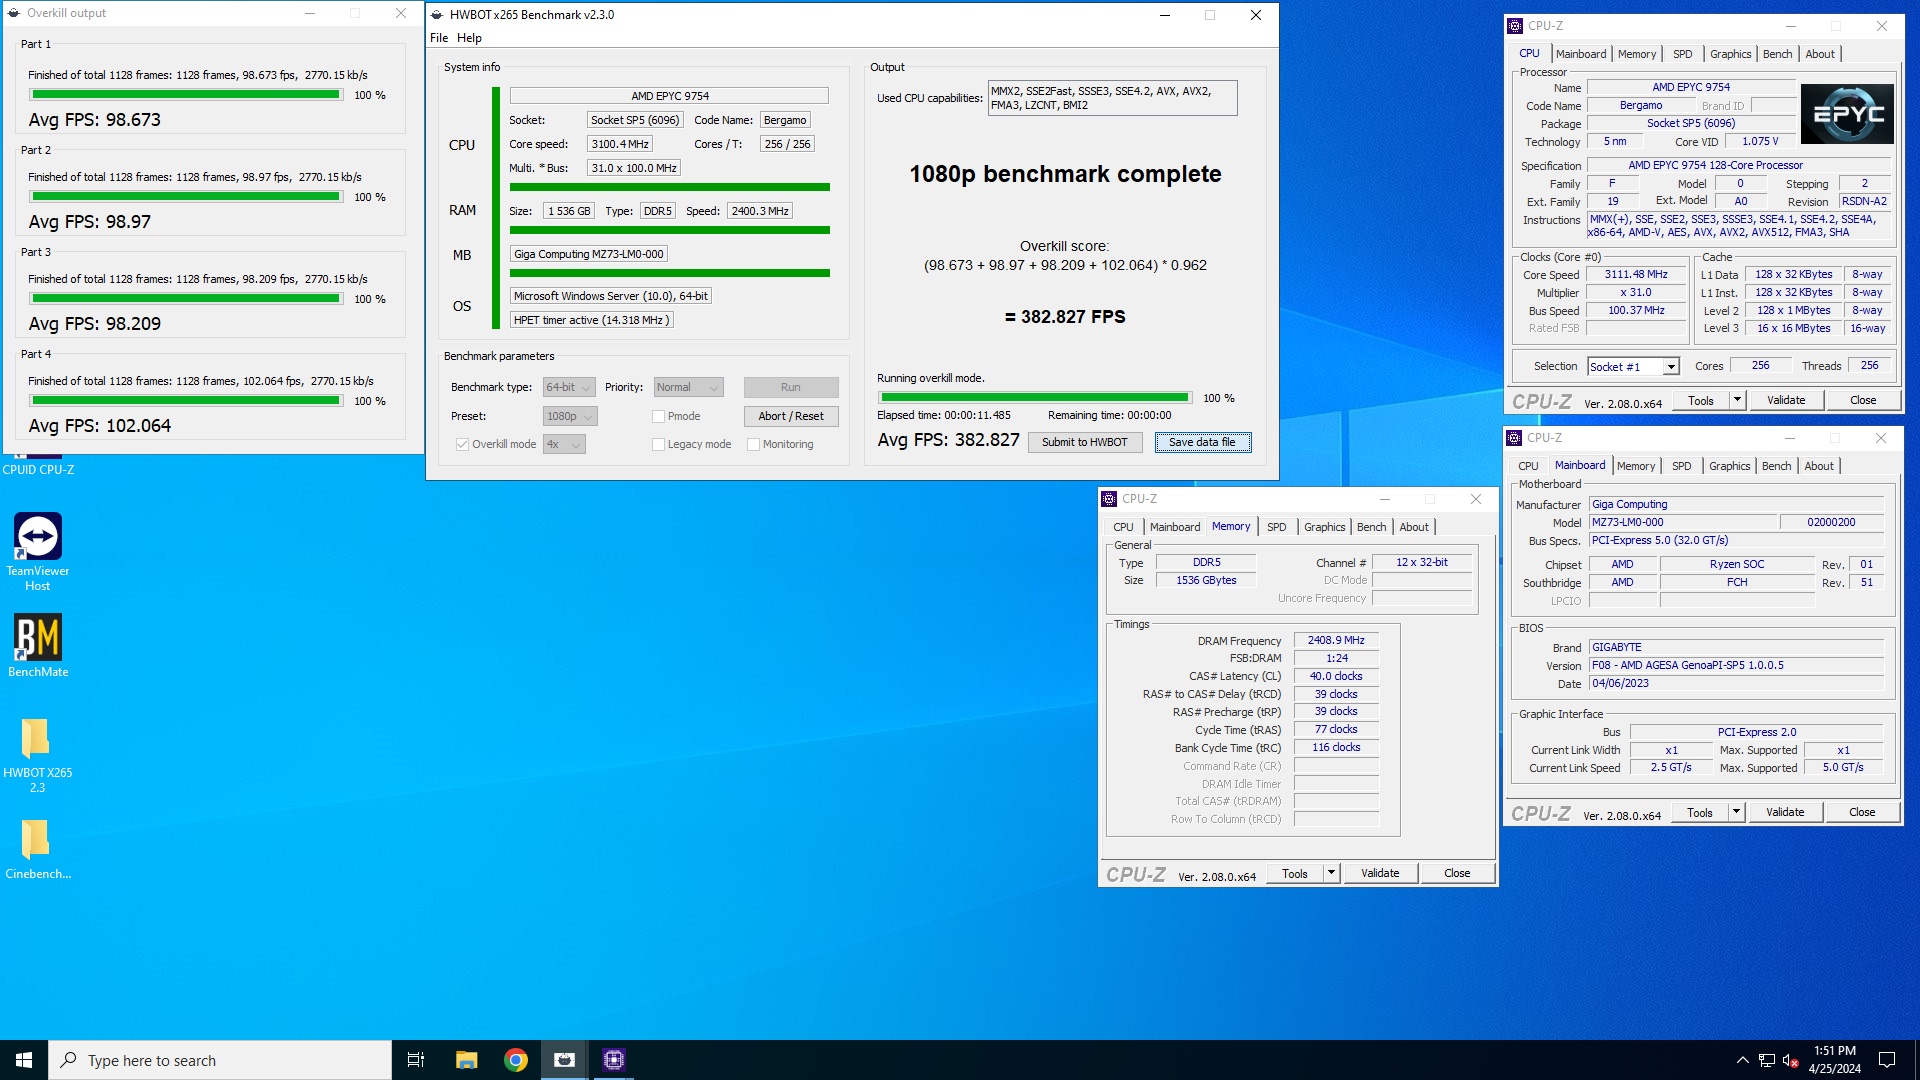Click Validate in CPU-Z Mainboard window
Image resolution: width=1920 pixels, height=1080 pixels.
(1785, 812)
